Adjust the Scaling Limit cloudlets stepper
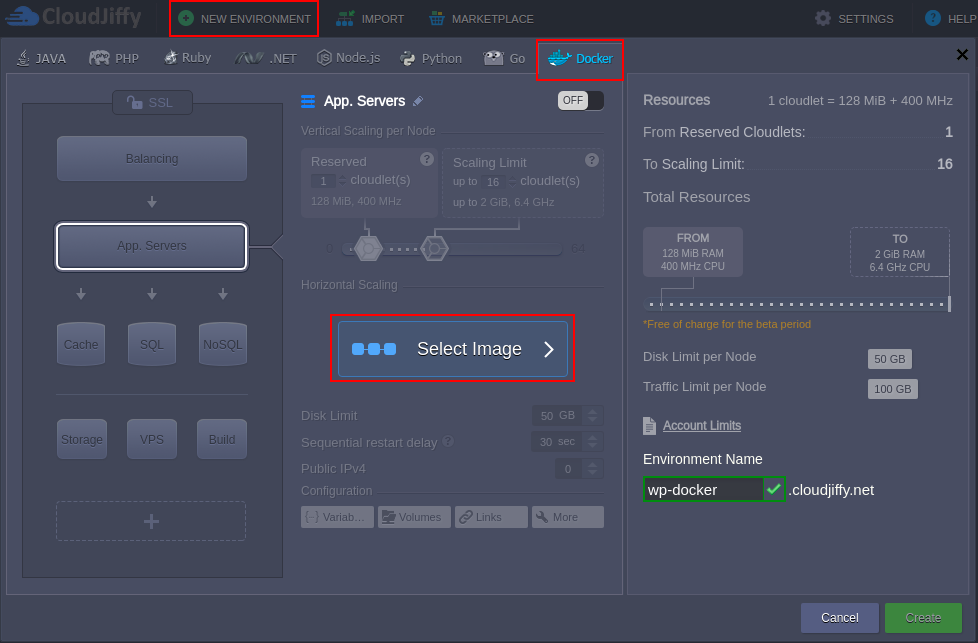Screen dimensions: 978x643 pyautogui.click(x=512, y=181)
